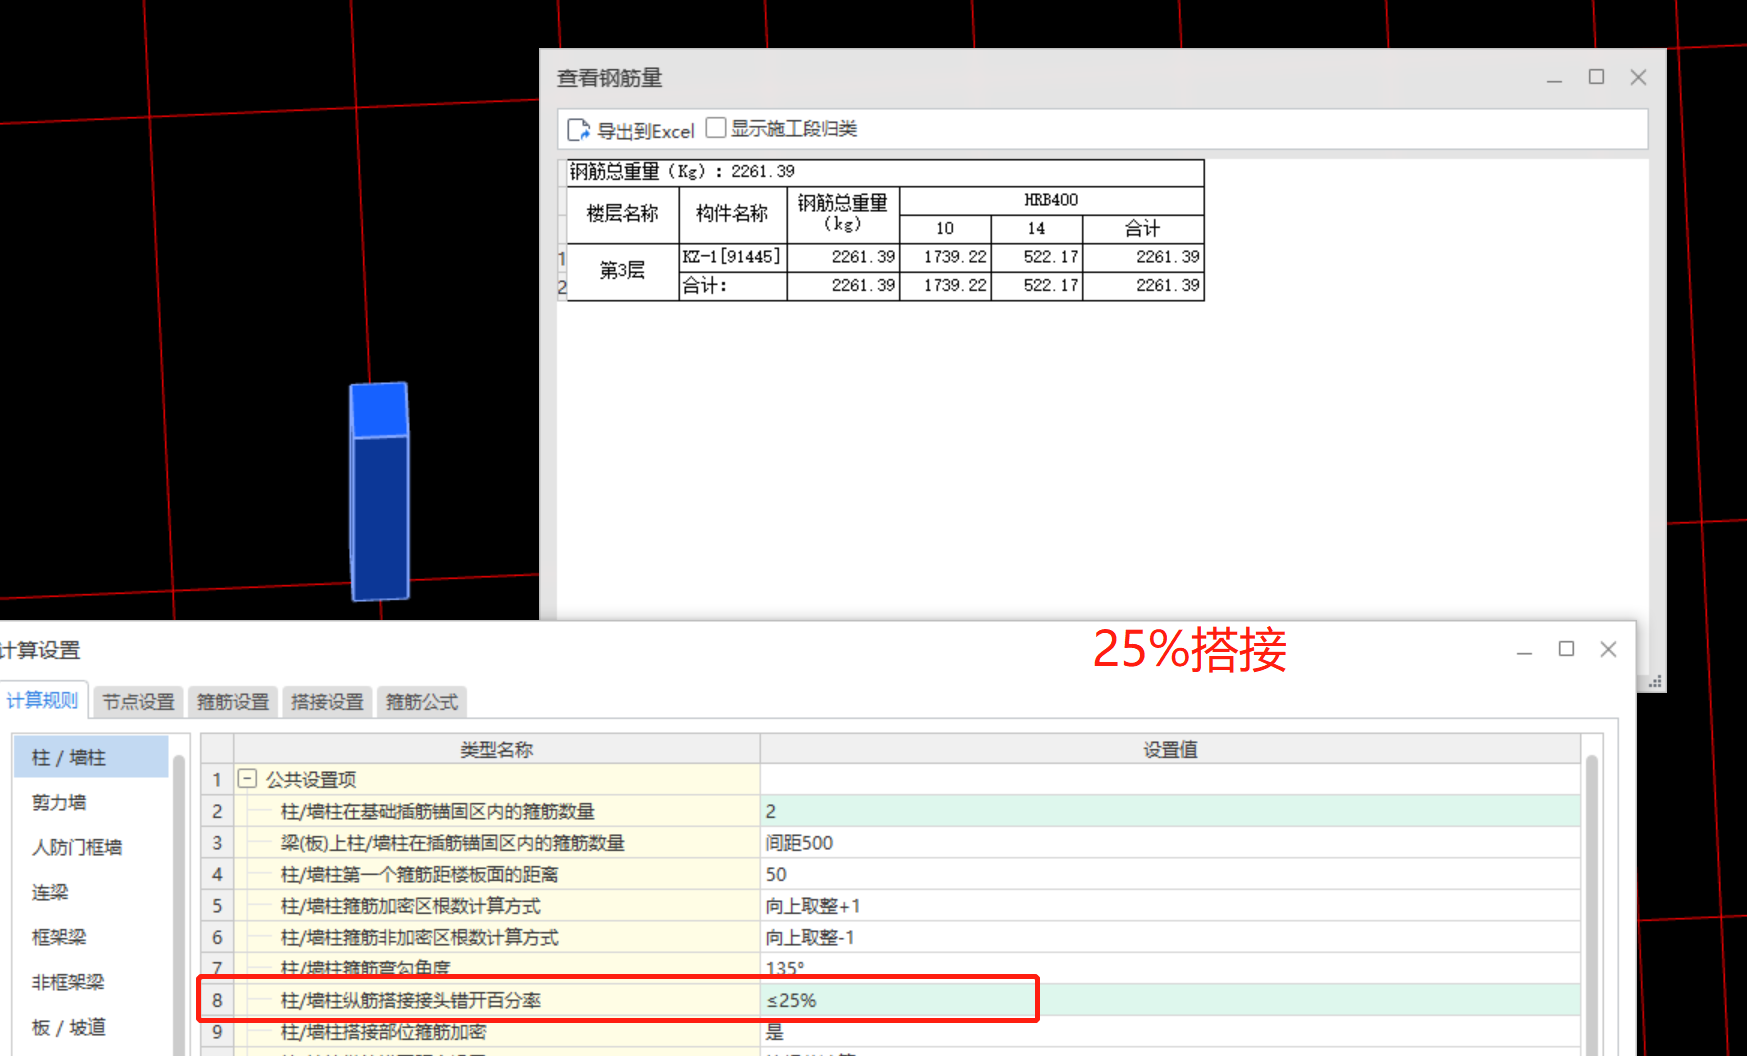Maximize the 计算设置 window
Viewport: 1747px width, 1056px height.
pyautogui.click(x=1566, y=649)
